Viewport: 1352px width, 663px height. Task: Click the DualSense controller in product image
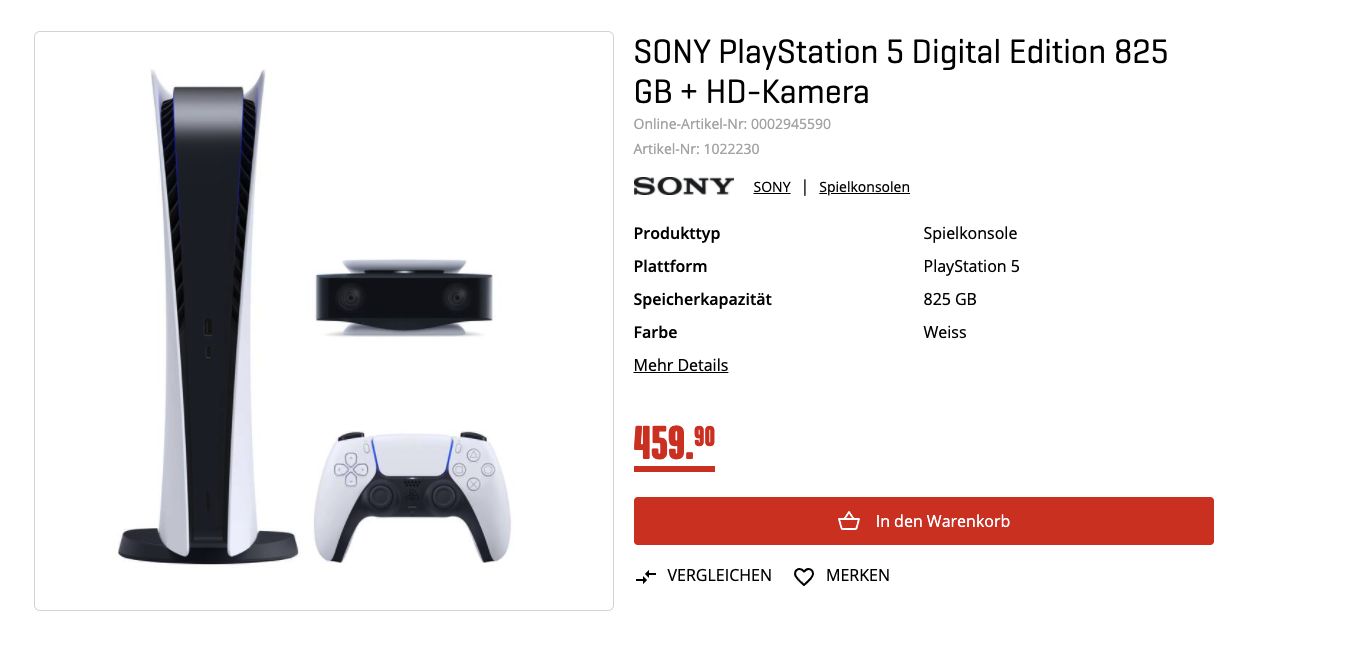pos(412,494)
